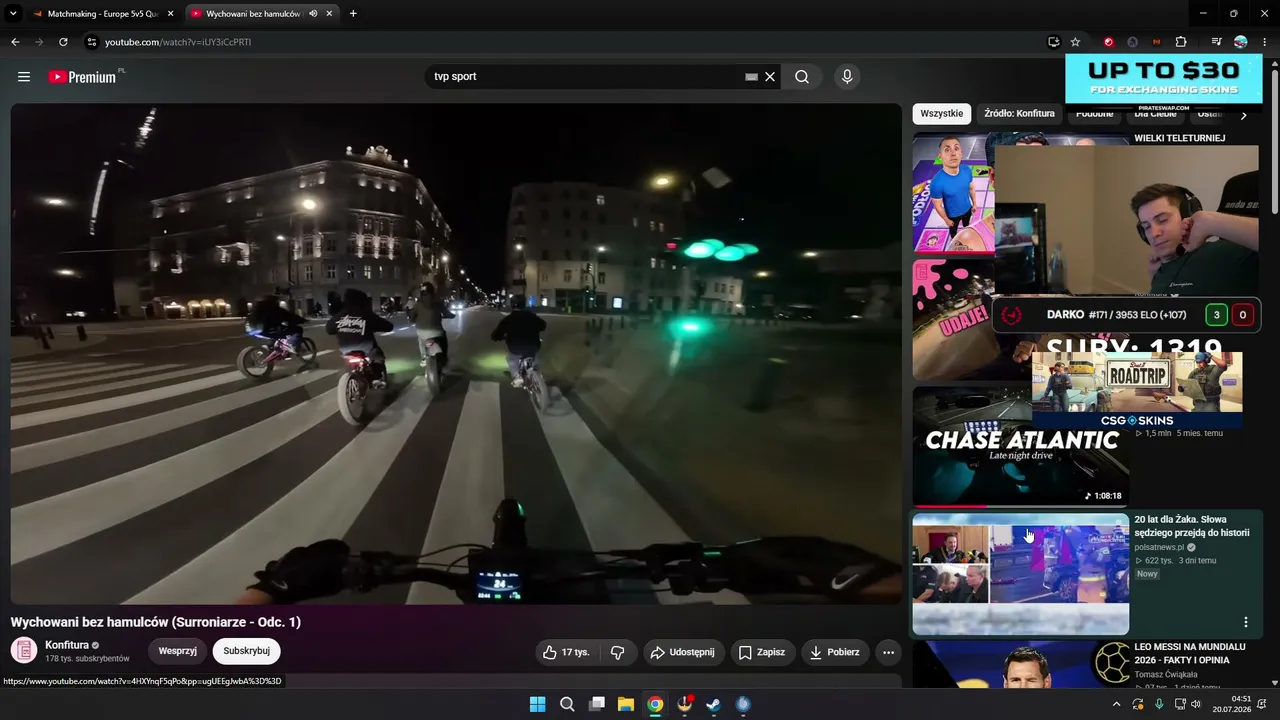Screen dimensions: 1280x720
Task: Open the grey round extension icon
Action: 1132,42
